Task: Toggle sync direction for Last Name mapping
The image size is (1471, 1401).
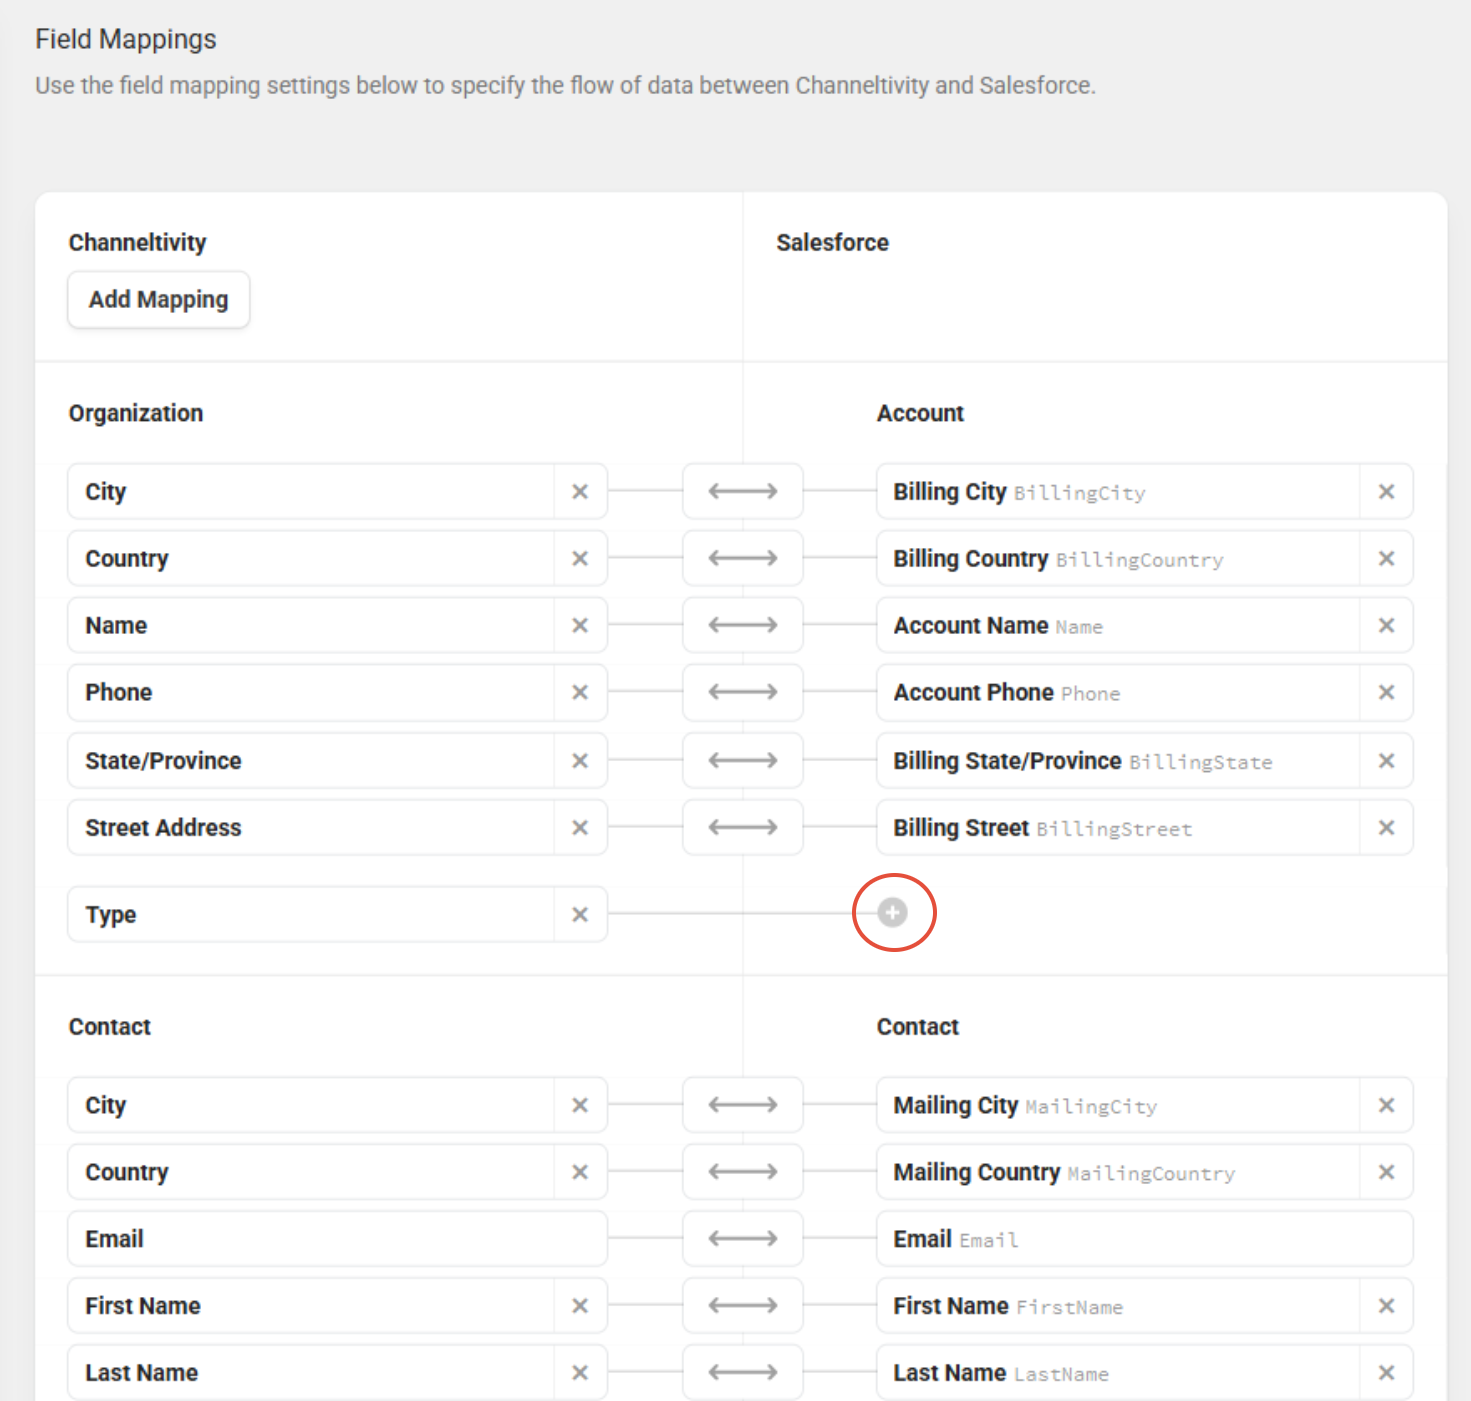Action: pyautogui.click(x=743, y=1372)
